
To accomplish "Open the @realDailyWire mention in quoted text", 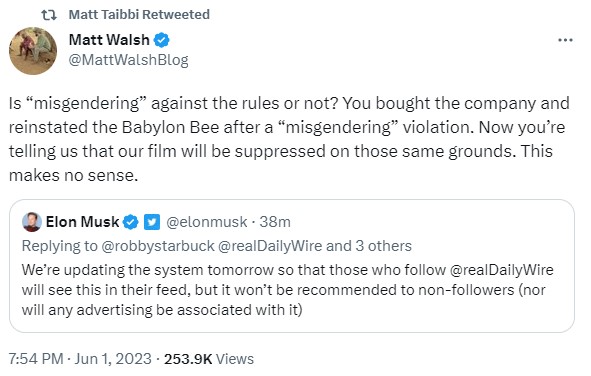I will coord(501,270).
